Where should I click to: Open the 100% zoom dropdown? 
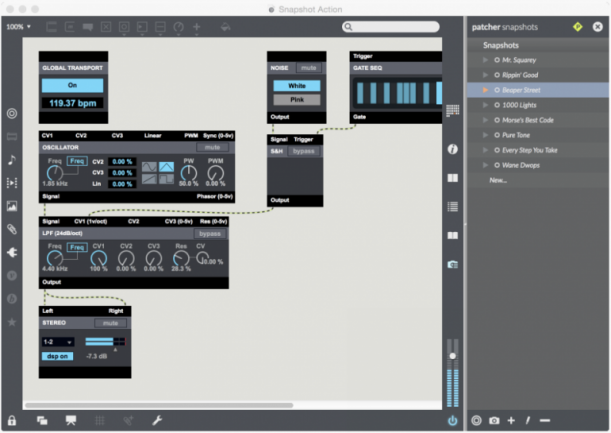(18, 27)
